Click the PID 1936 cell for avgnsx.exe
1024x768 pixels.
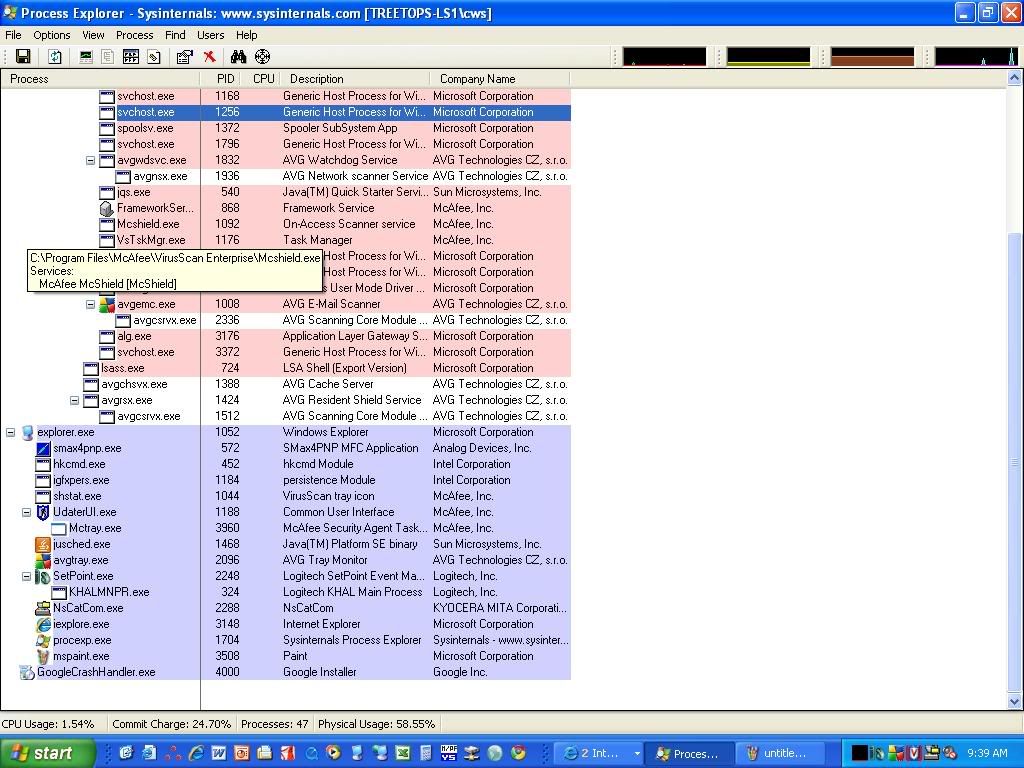coord(227,176)
